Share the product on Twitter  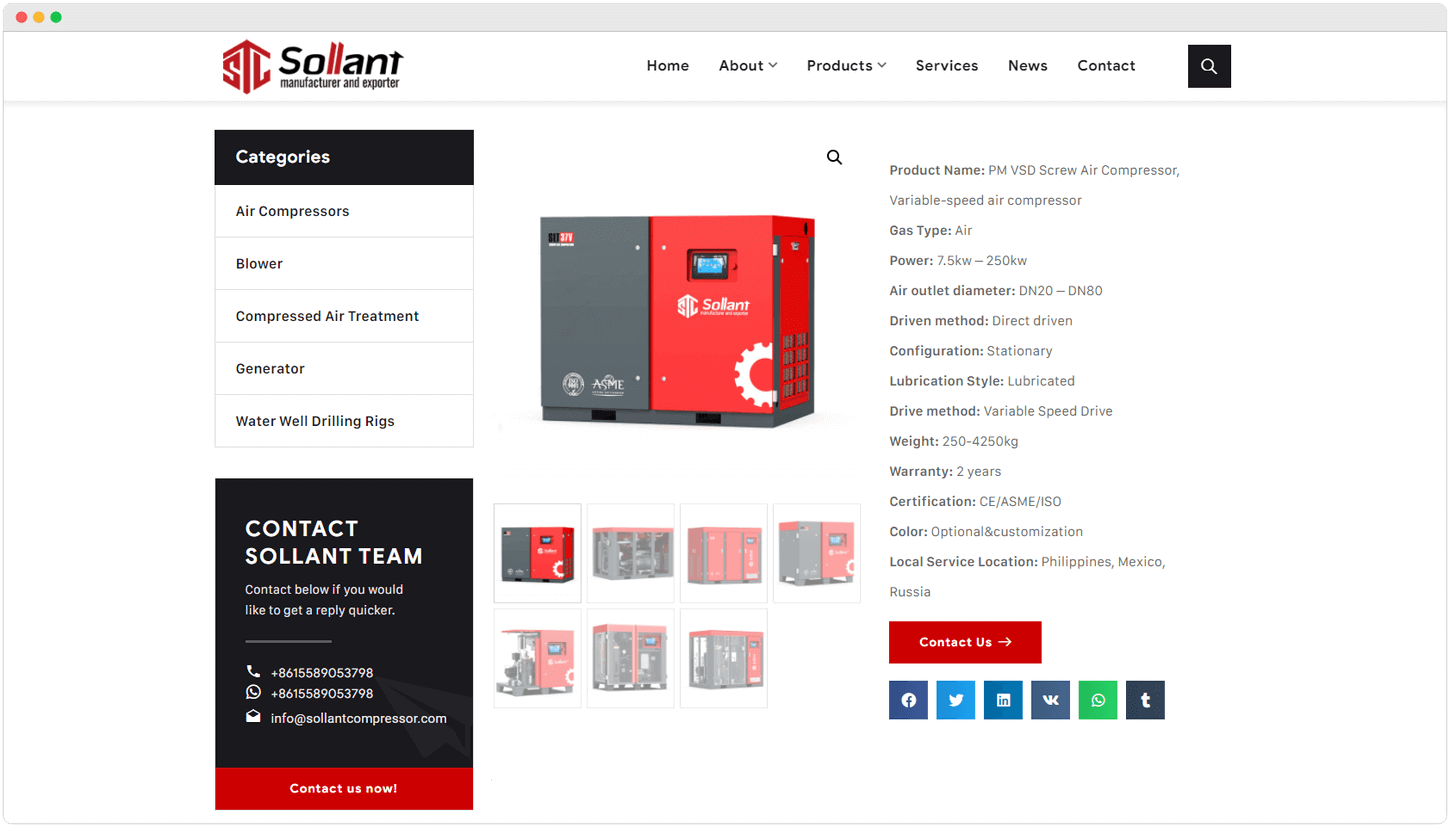pos(956,700)
